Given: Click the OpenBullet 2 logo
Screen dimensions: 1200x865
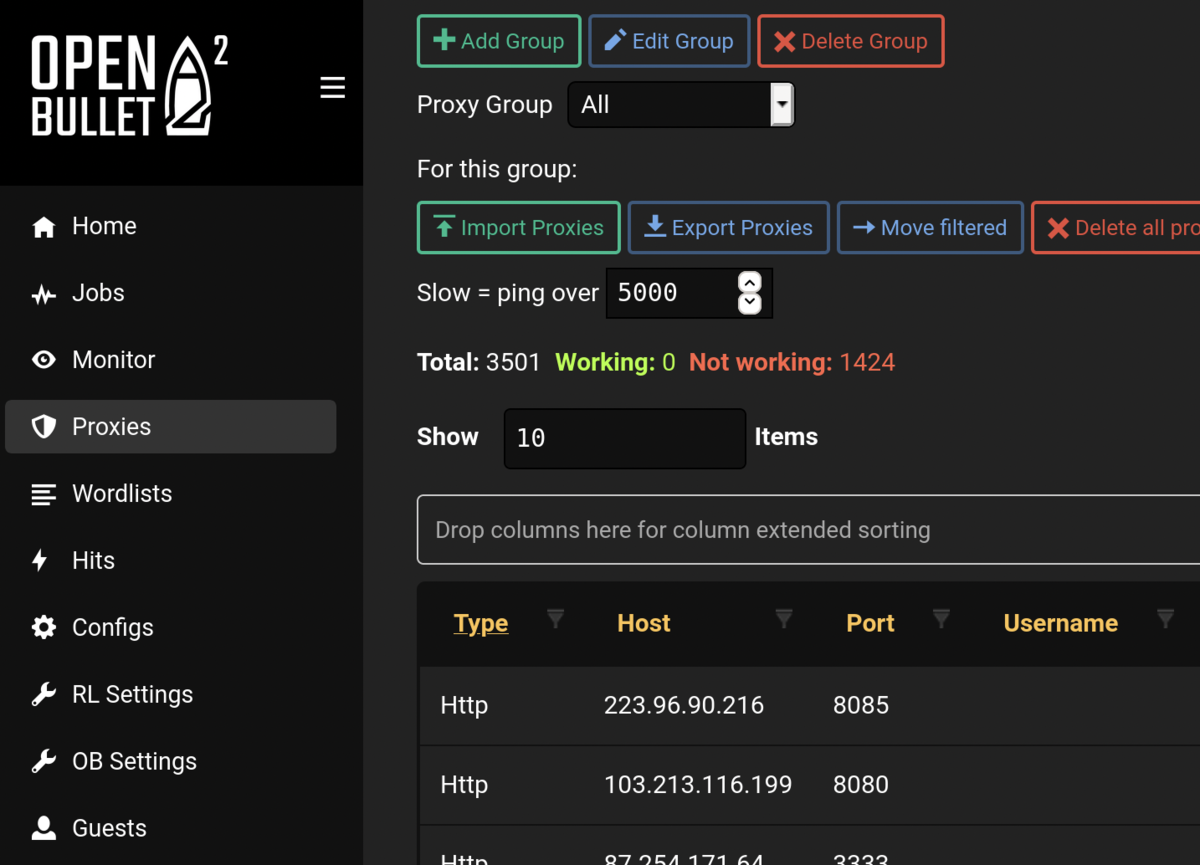Looking at the screenshot, I should 130,86.
